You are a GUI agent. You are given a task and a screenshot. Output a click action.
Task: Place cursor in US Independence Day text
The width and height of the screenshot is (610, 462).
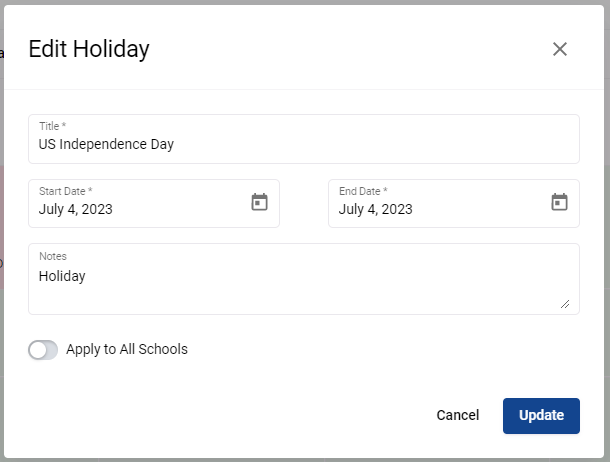[106, 144]
